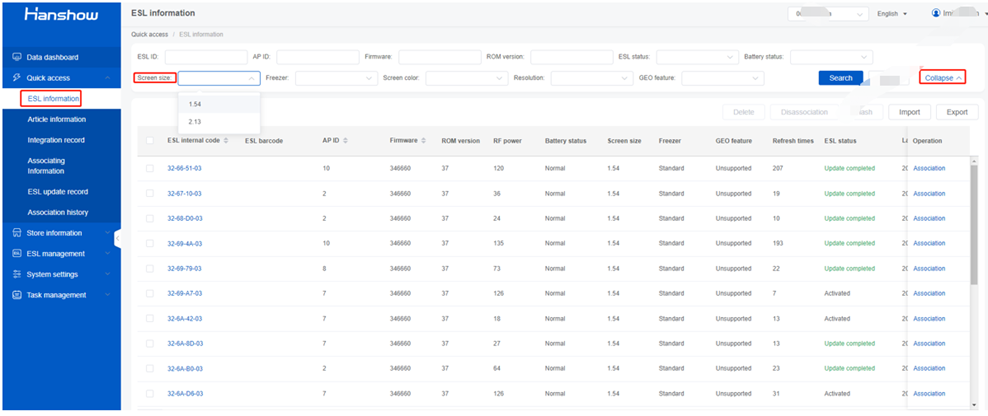Click the Firmware input field
This screenshot has width=988, height=416.
440,57
